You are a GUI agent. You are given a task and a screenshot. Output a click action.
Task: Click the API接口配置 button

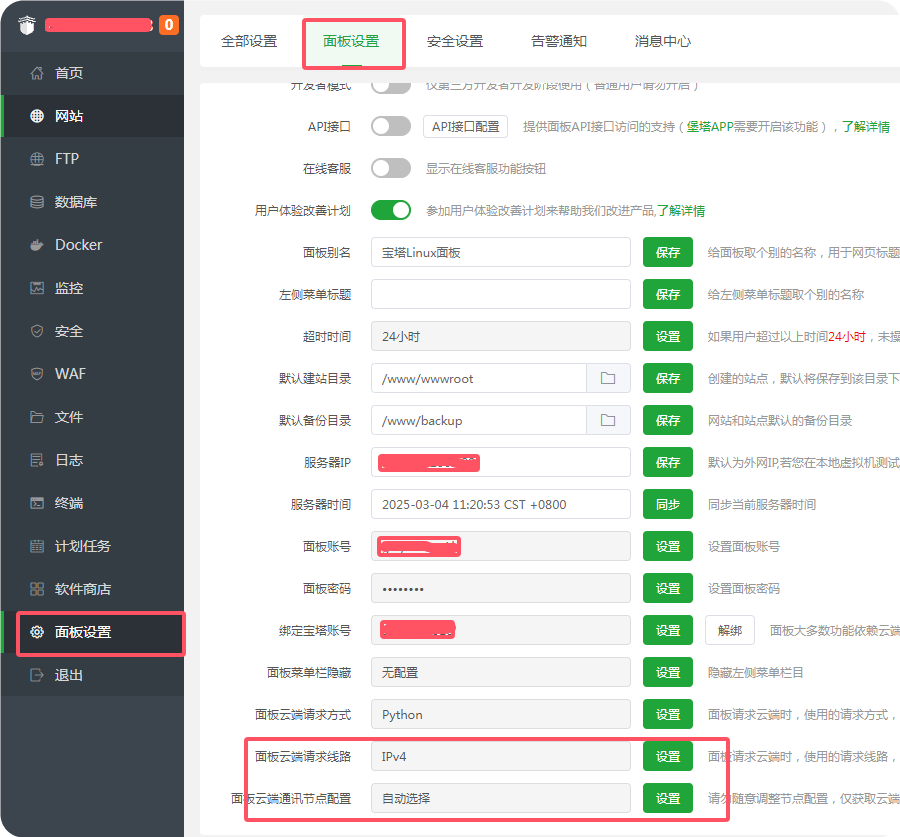point(465,126)
